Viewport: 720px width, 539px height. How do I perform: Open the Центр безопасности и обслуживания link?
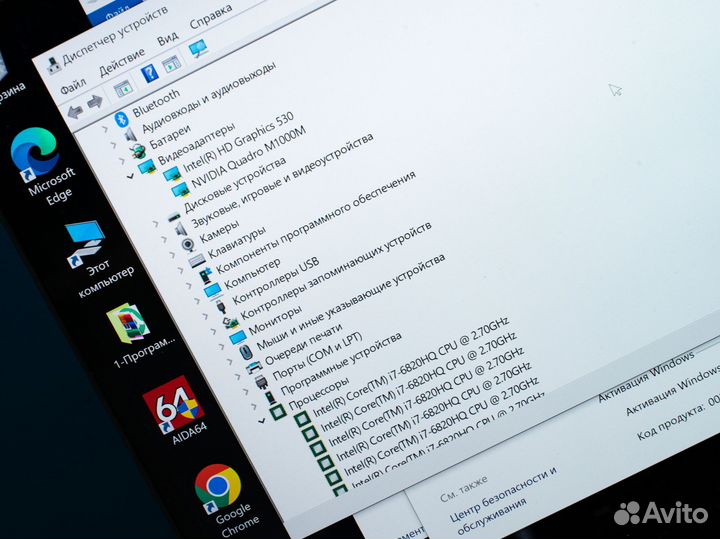504,501
